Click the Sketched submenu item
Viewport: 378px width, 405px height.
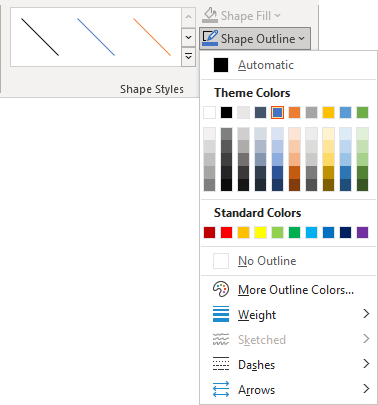288,340
